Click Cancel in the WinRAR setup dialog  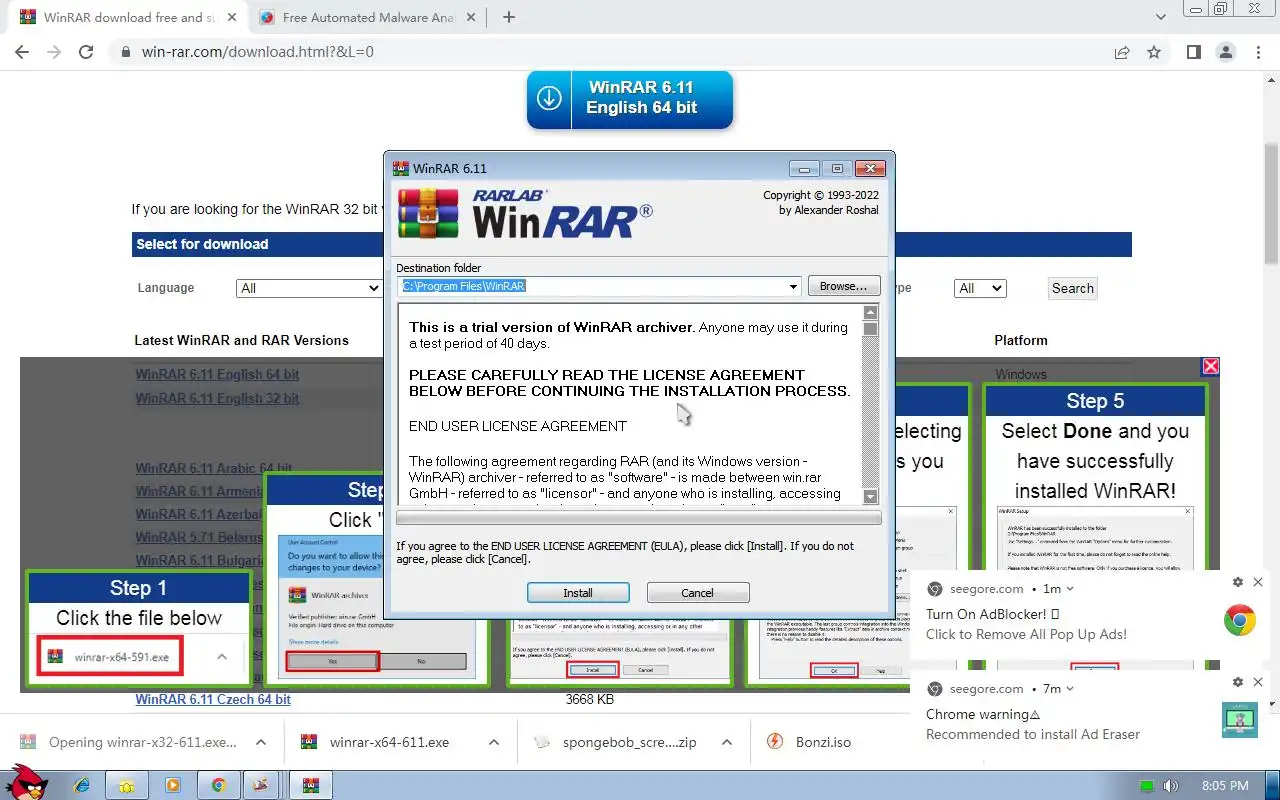698,593
